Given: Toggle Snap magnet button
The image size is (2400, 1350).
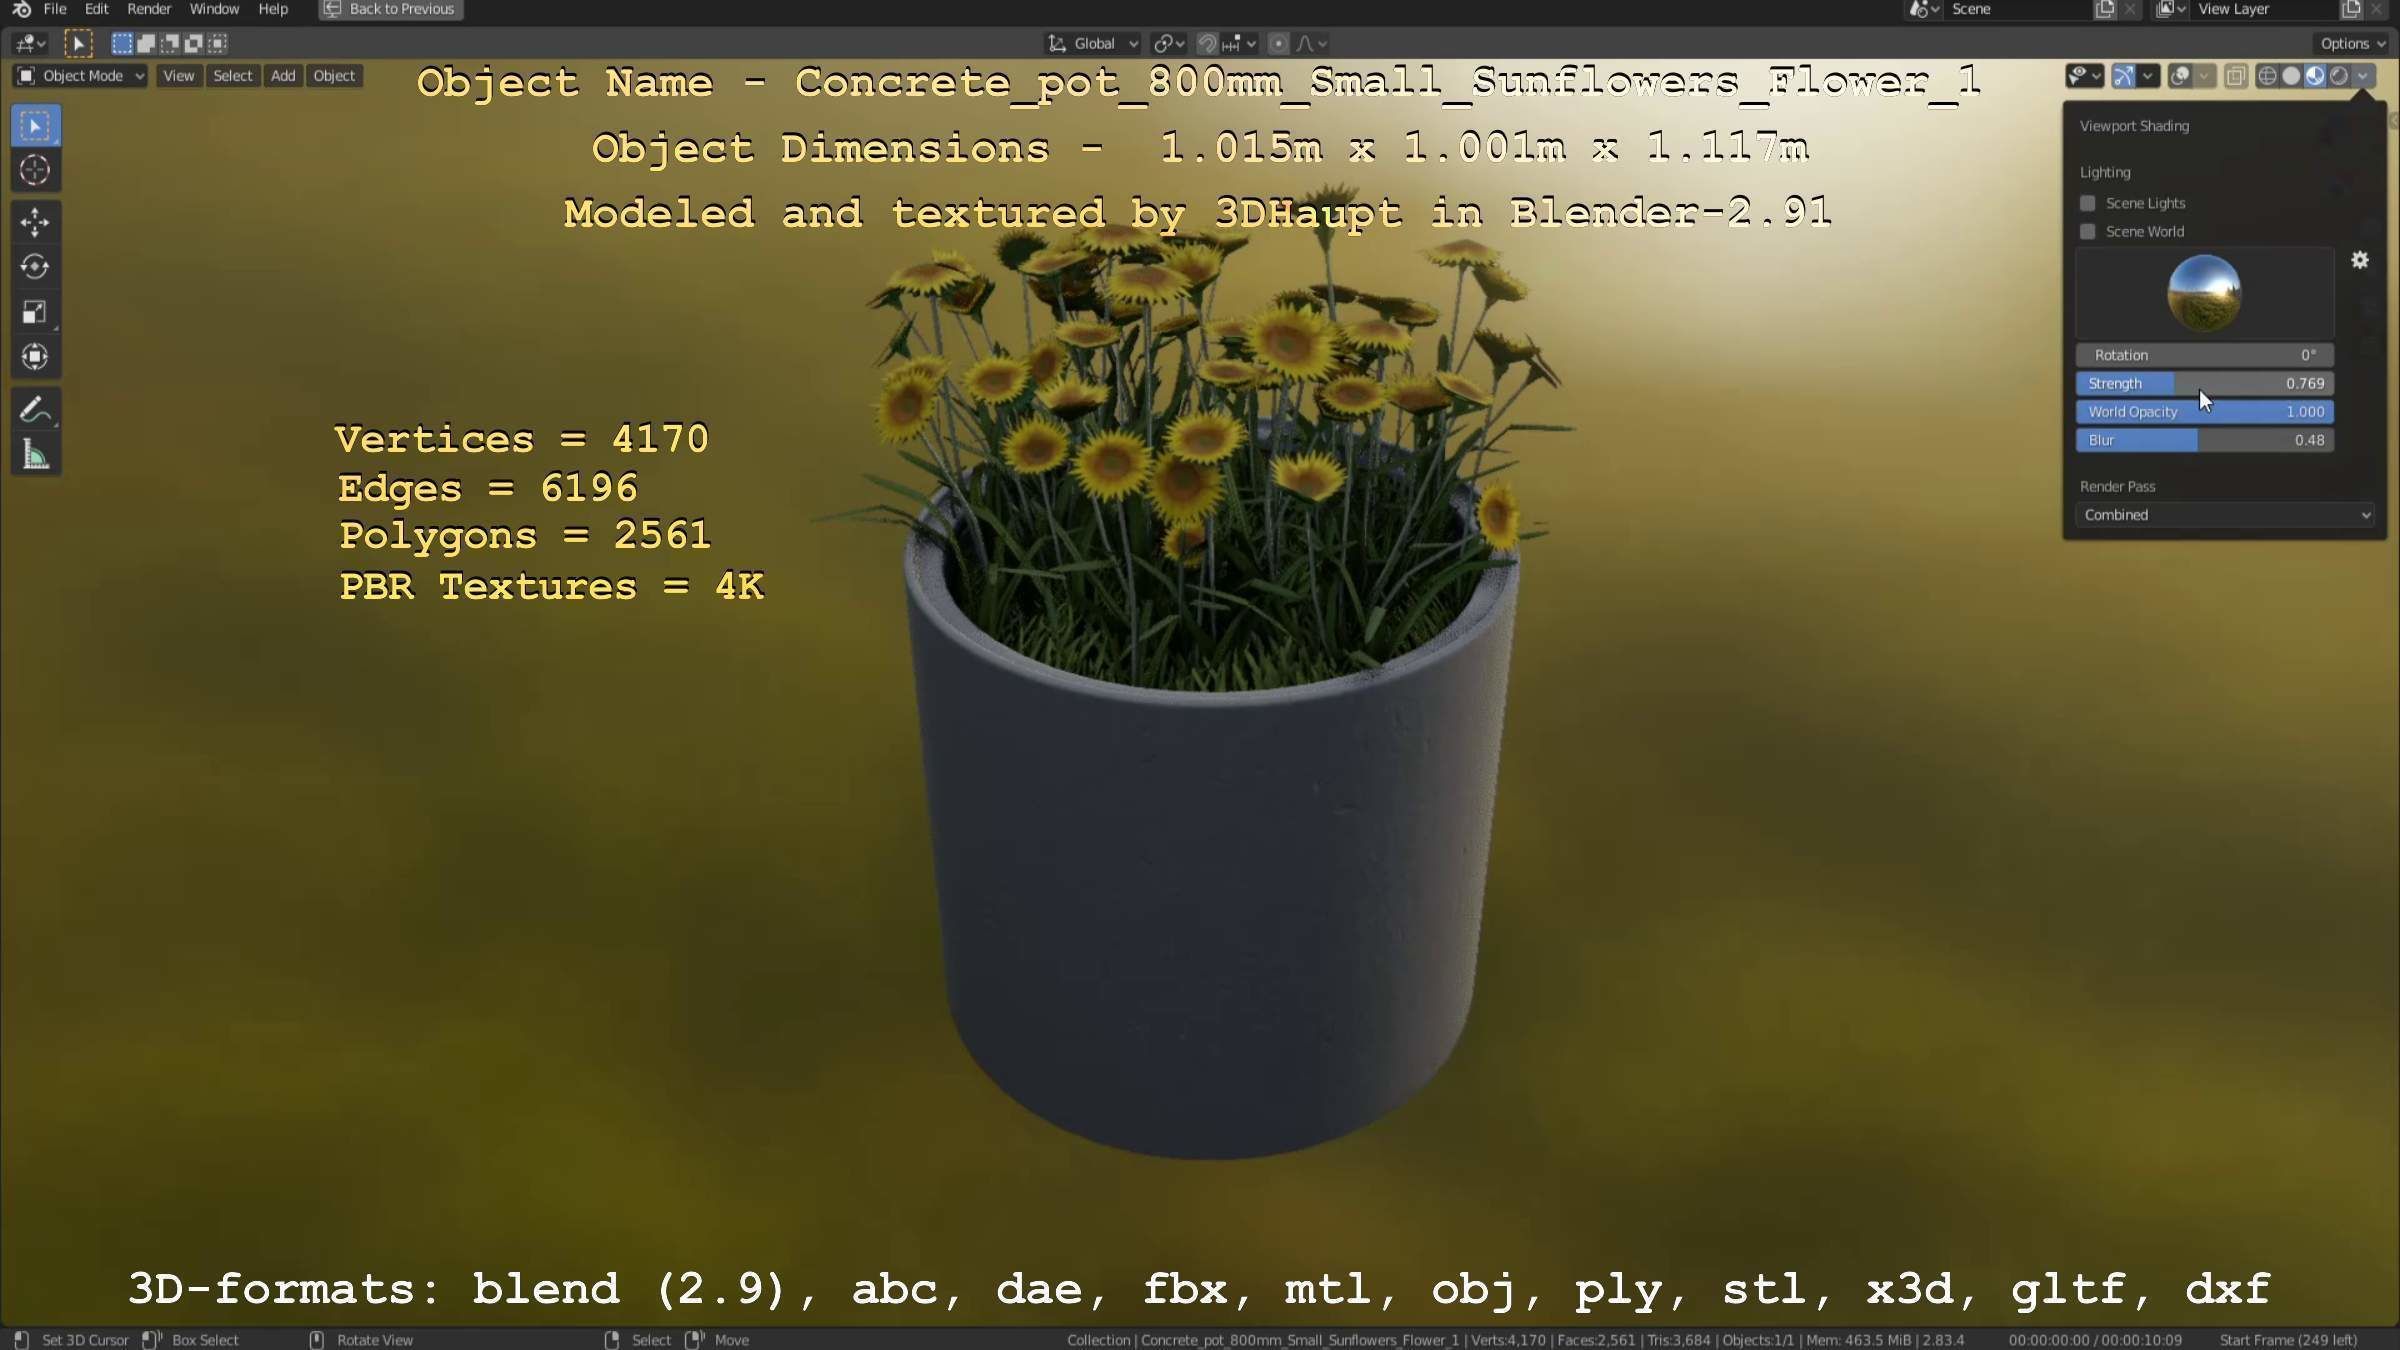Looking at the screenshot, I should click(x=1207, y=43).
